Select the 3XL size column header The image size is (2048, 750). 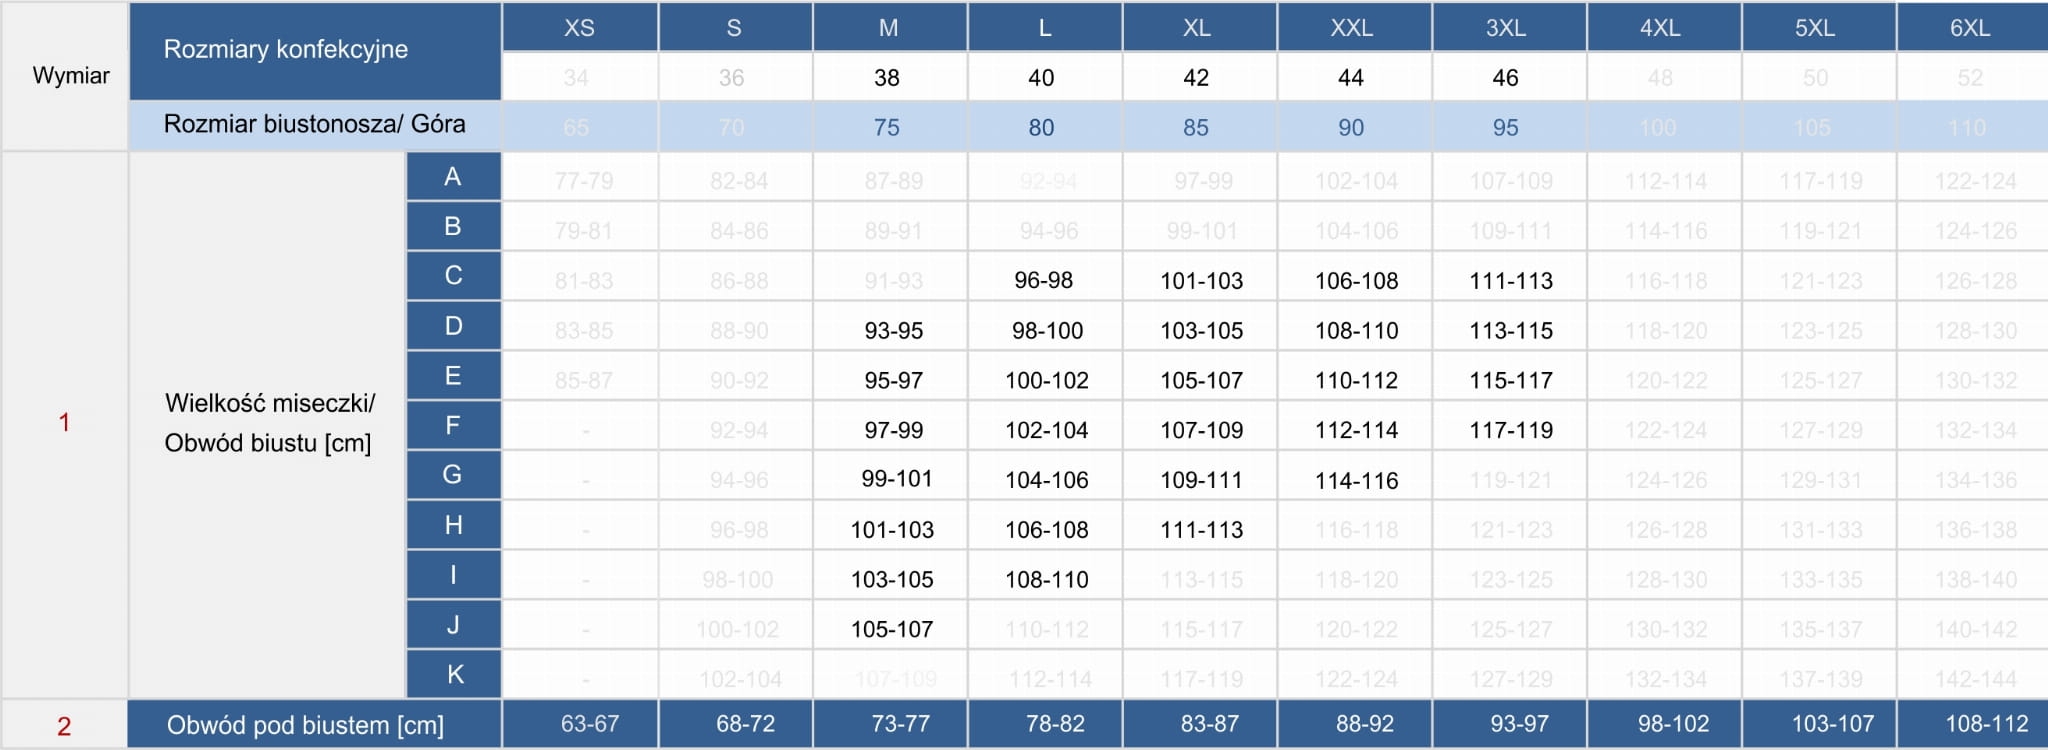pos(1506,27)
